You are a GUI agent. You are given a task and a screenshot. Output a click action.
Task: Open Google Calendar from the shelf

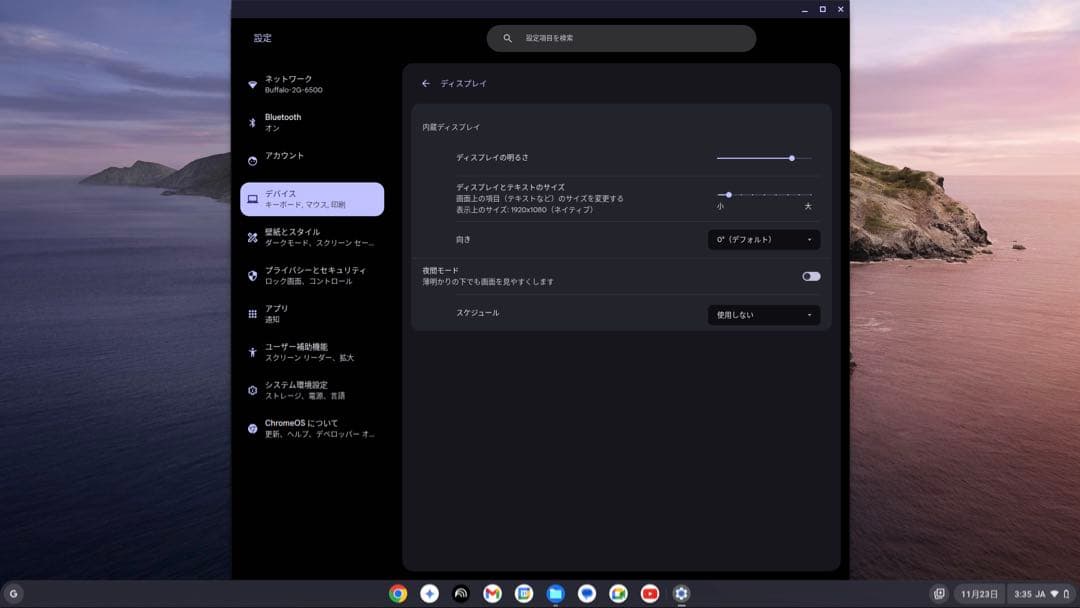(x=523, y=593)
